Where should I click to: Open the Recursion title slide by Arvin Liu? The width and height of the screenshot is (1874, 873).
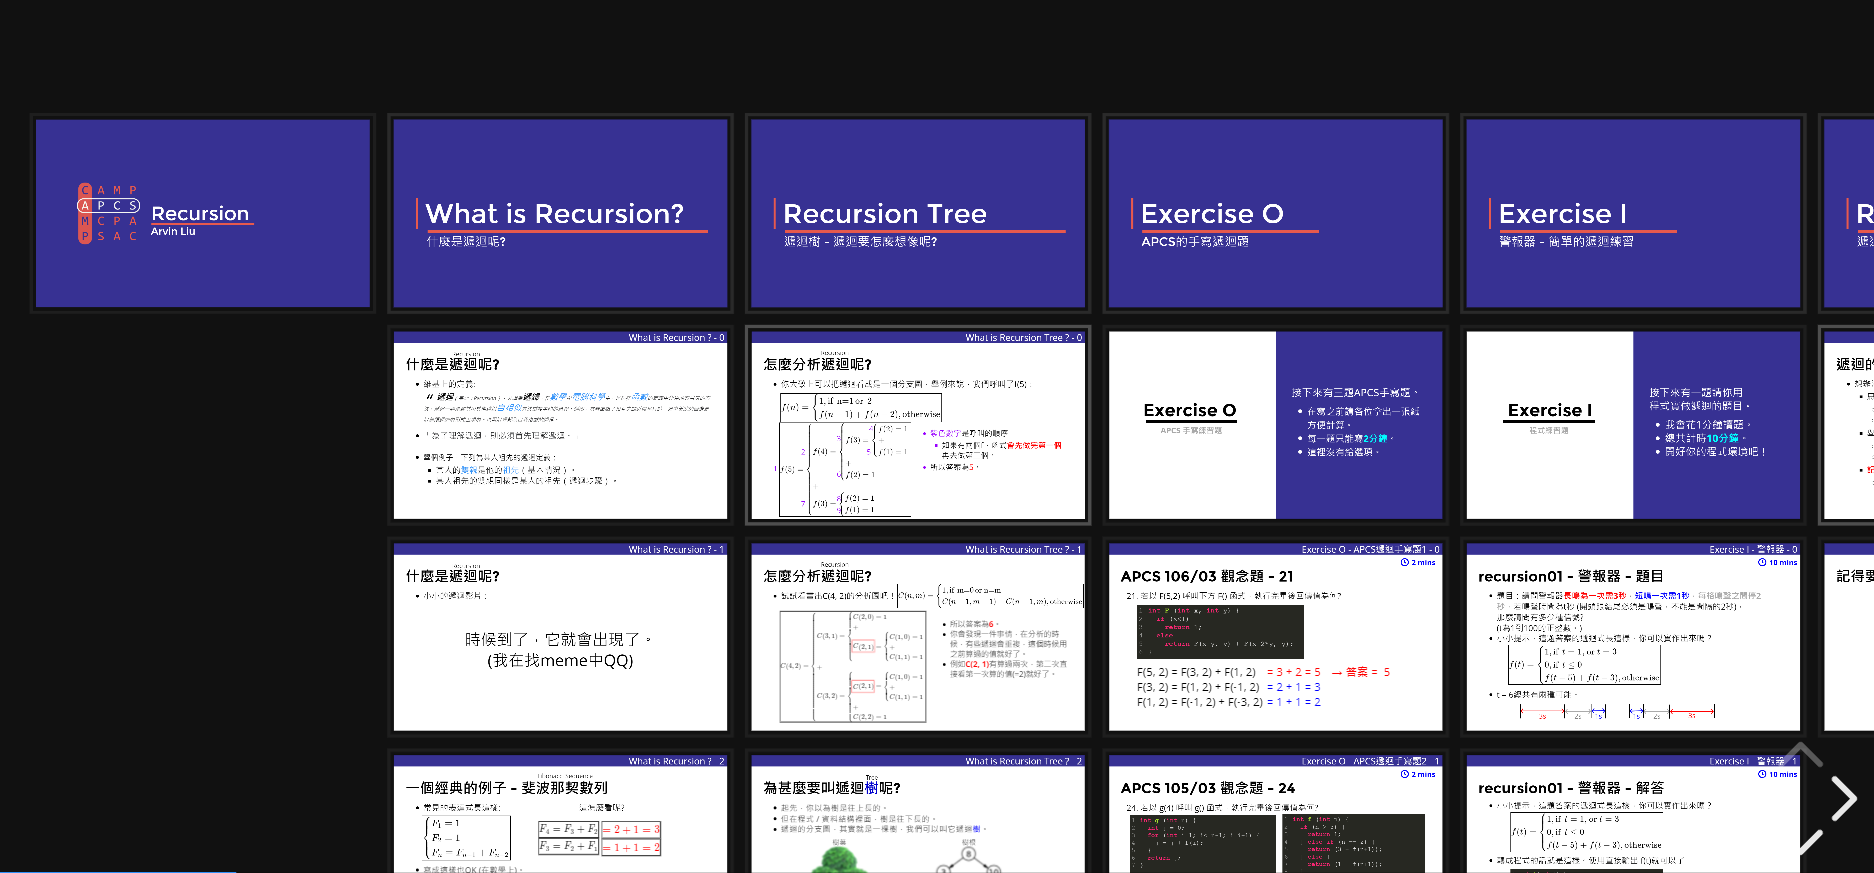coord(203,213)
